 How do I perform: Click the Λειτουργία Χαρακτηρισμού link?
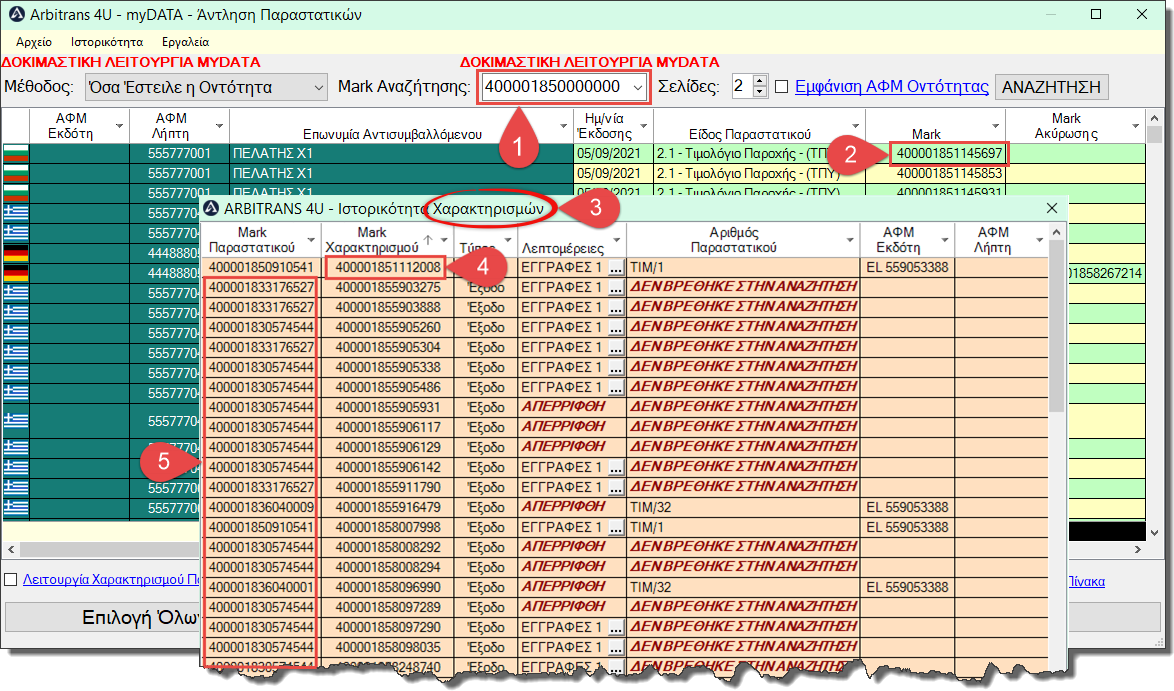(112, 579)
